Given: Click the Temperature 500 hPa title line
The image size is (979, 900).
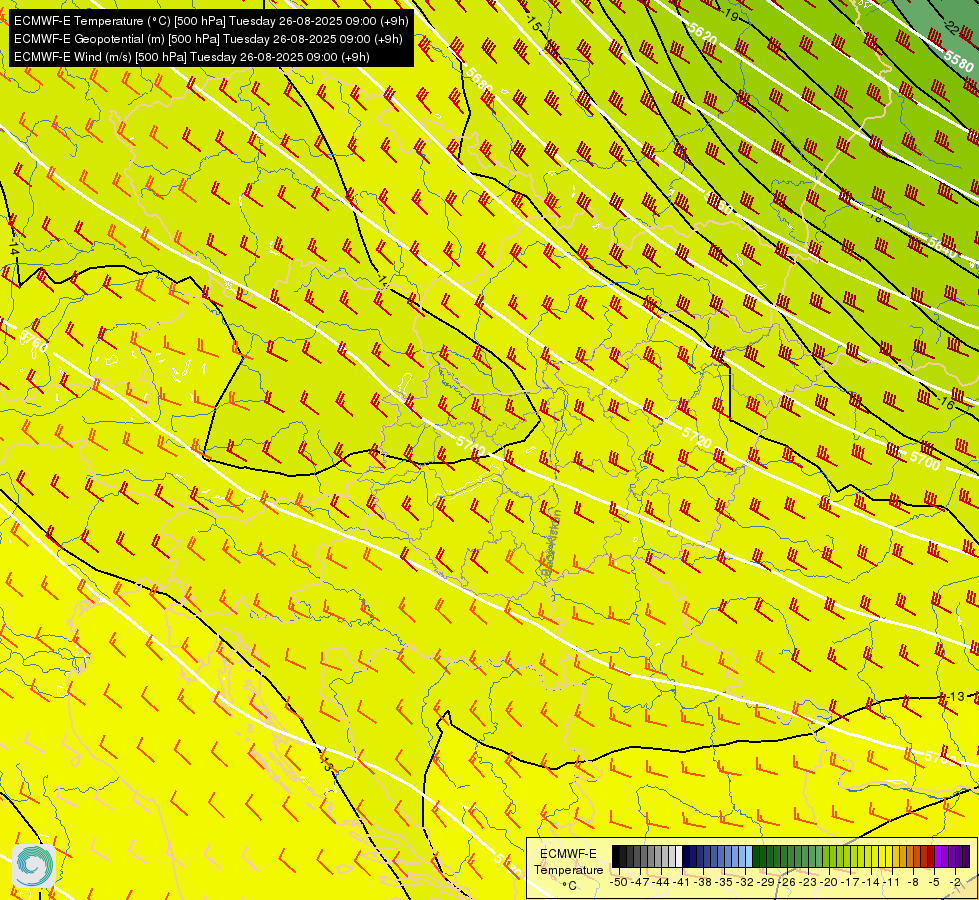Looking at the screenshot, I should click(x=211, y=21).
